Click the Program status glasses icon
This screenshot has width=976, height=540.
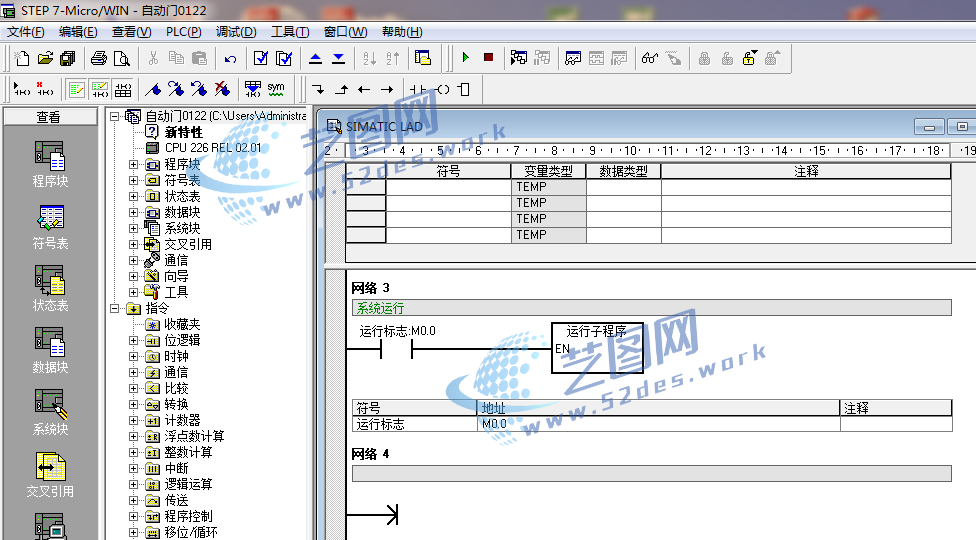(x=650, y=58)
